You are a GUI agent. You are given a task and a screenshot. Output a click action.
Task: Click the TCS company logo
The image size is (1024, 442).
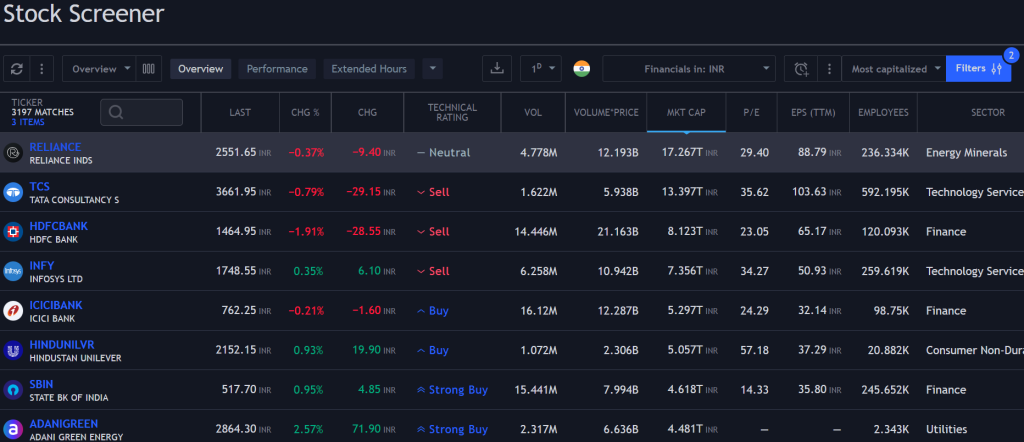tap(13, 193)
